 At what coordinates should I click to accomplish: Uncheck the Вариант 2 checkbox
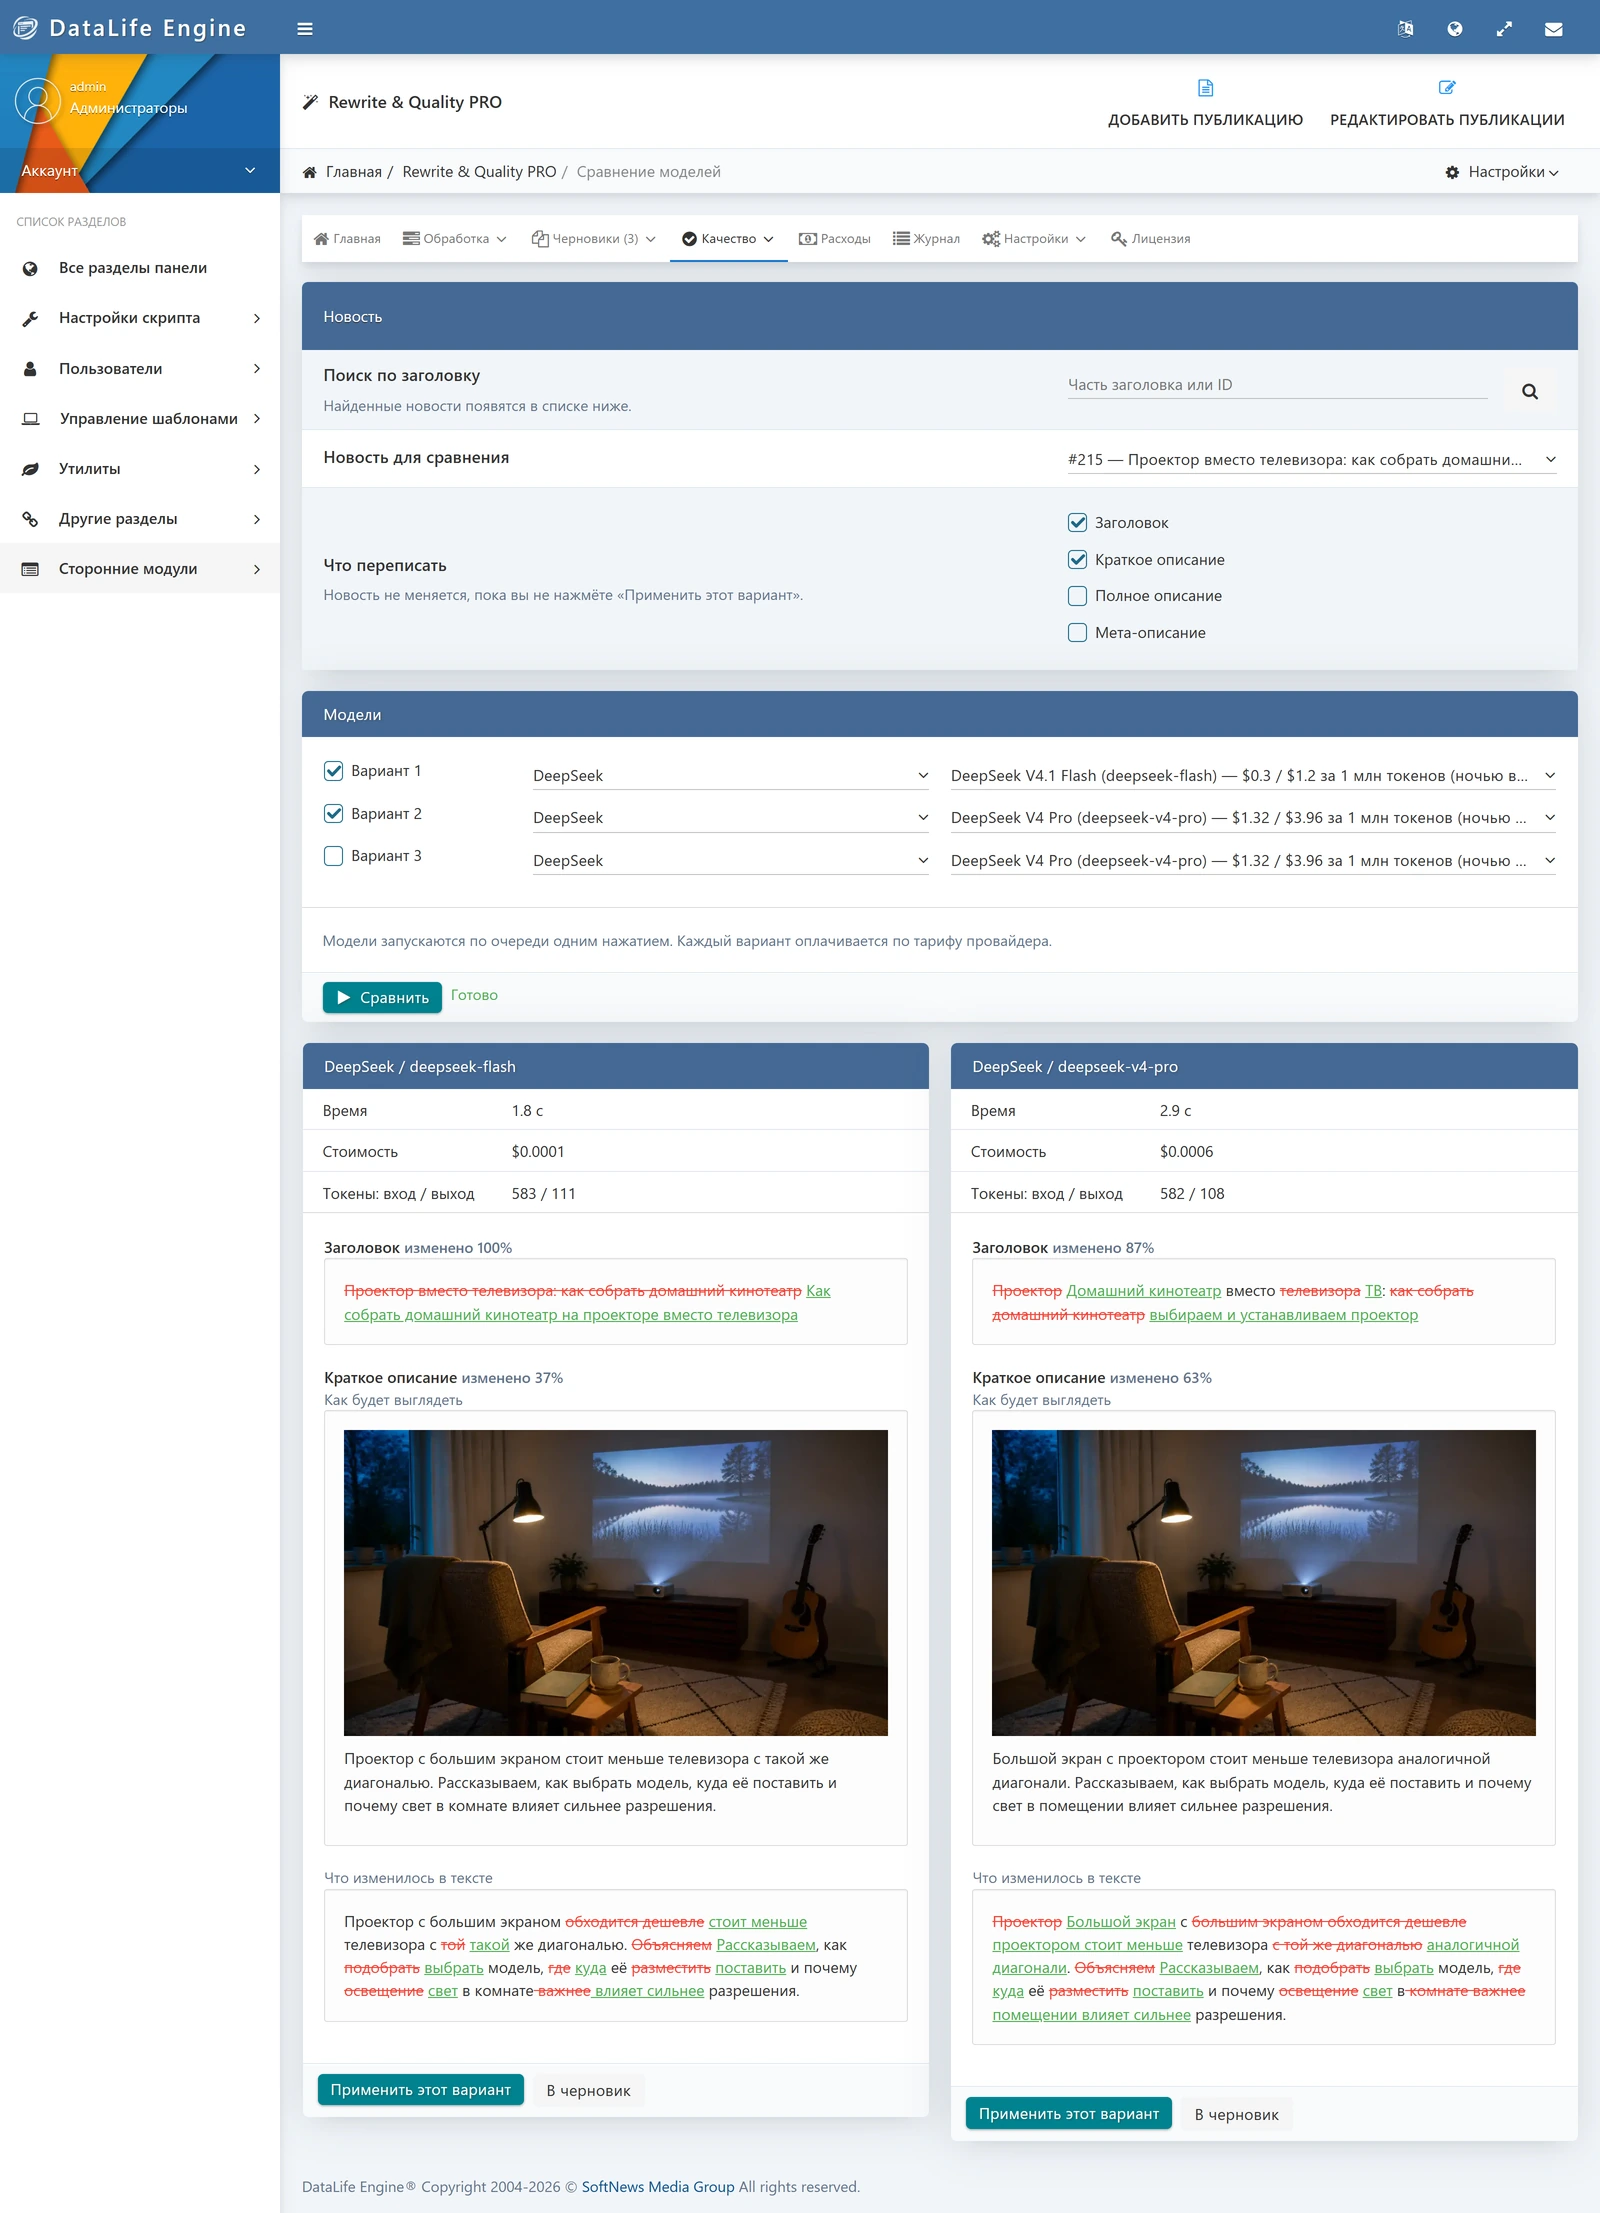click(333, 813)
